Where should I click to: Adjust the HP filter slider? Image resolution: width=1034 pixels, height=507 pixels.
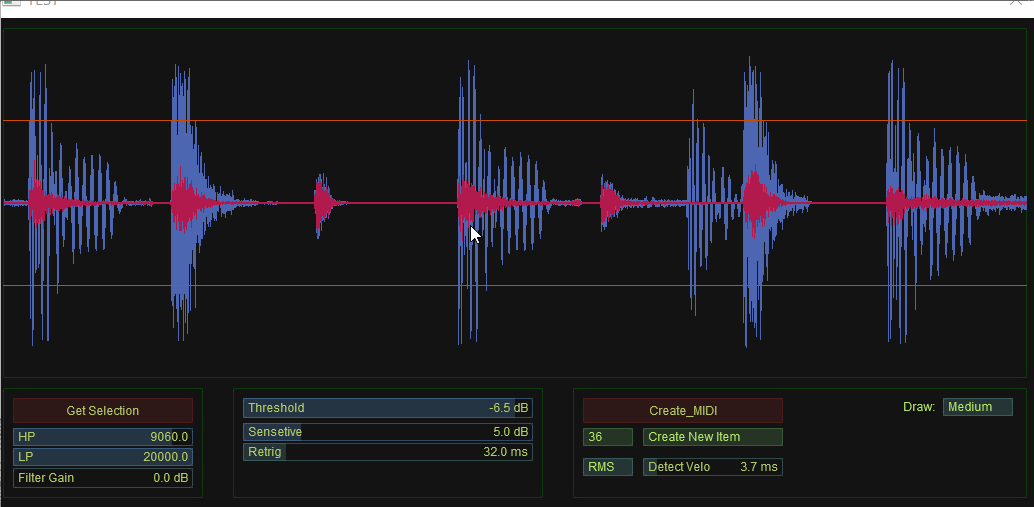point(103,436)
